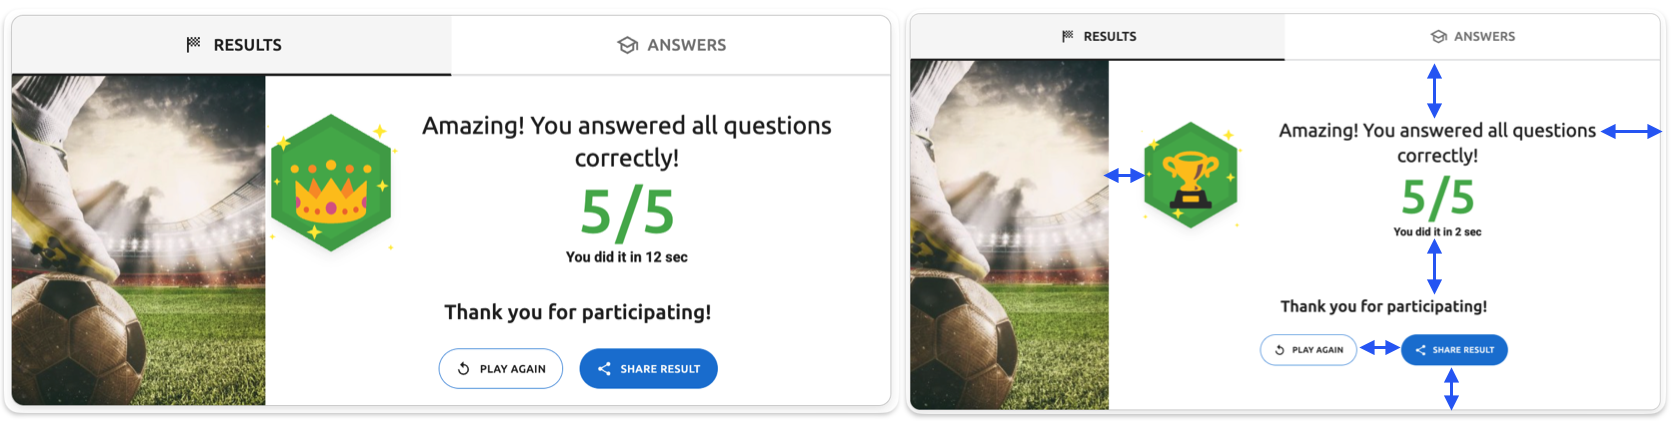This screenshot has width=1678, height=426.
Task: Switch to the left panel's Answers tab
Action: 671,45
